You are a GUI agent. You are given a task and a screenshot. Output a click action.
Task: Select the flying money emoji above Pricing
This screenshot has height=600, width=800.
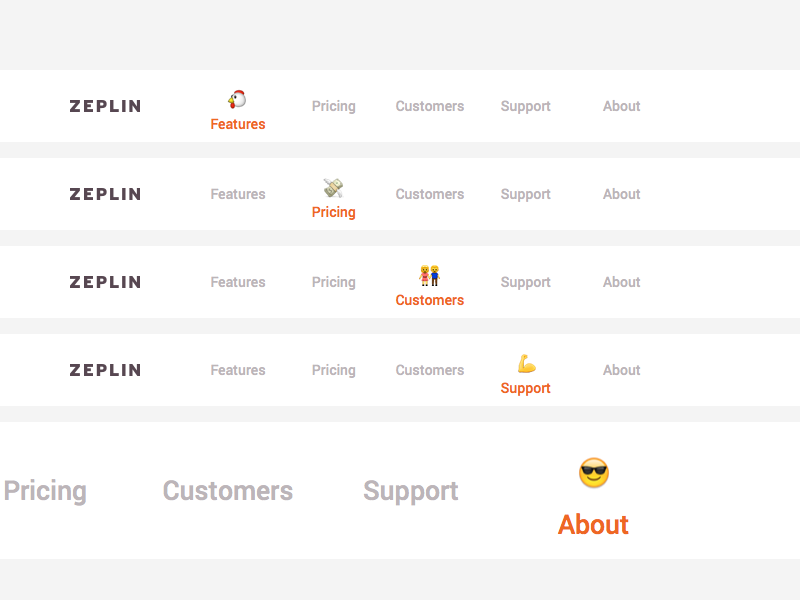coord(333,186)
